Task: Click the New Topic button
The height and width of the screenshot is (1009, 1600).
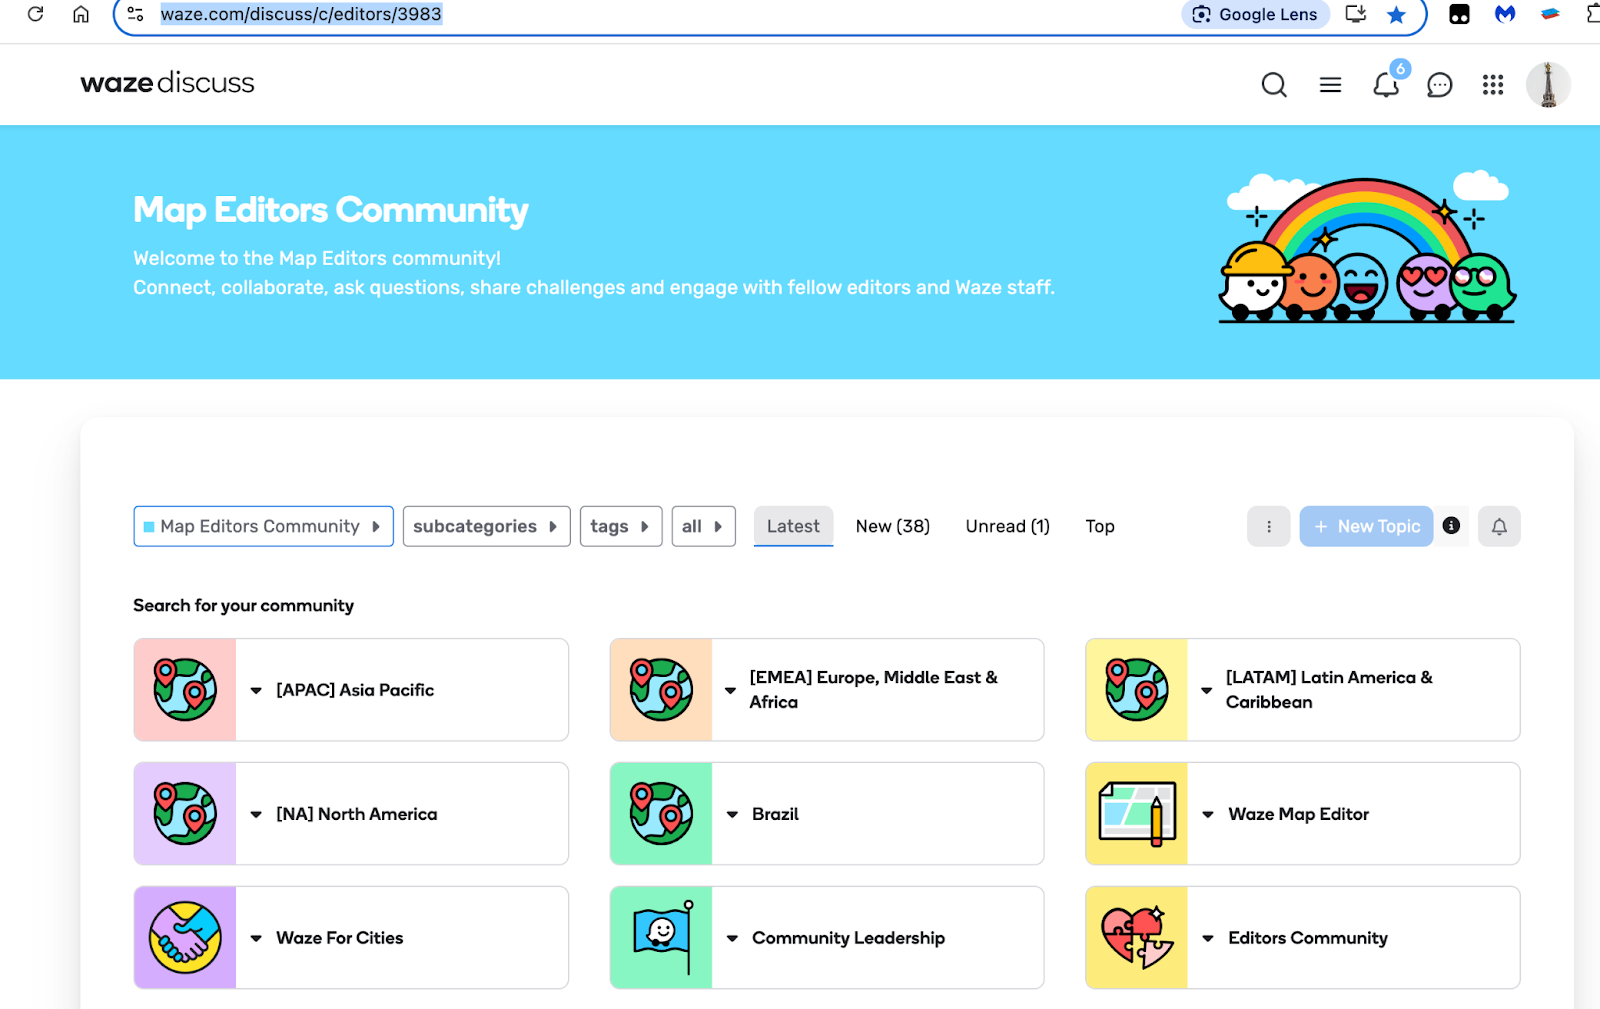Action: click(1366, 527)
